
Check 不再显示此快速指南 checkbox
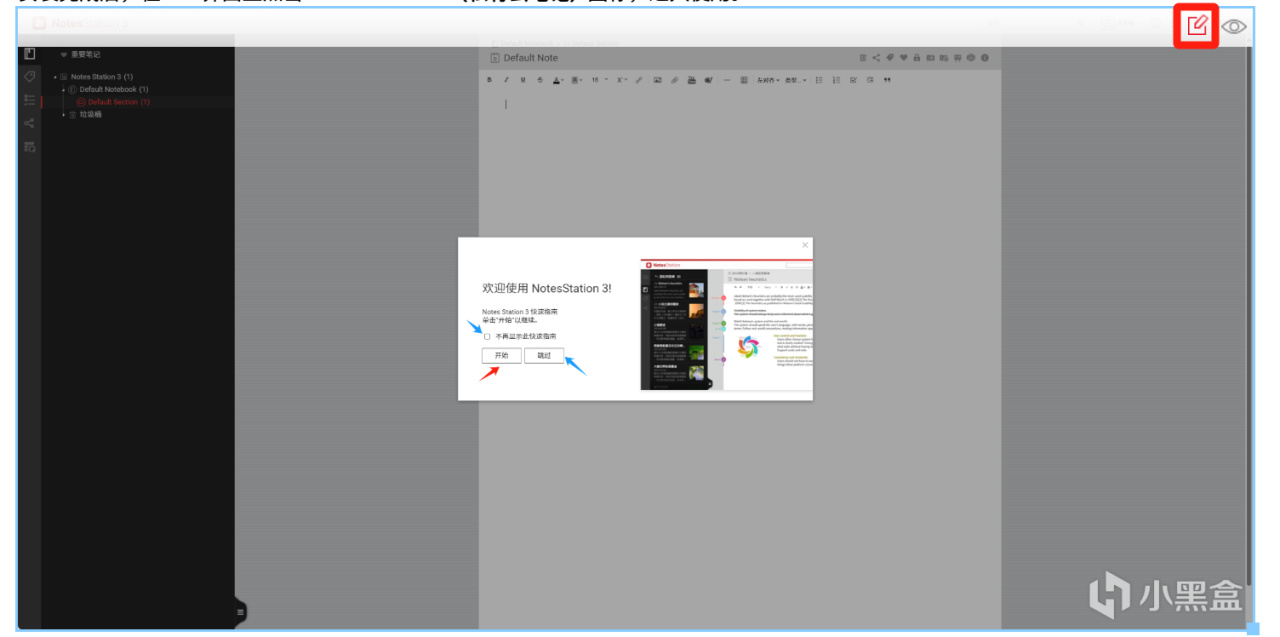pyautogui.click(x=487, y=336)
